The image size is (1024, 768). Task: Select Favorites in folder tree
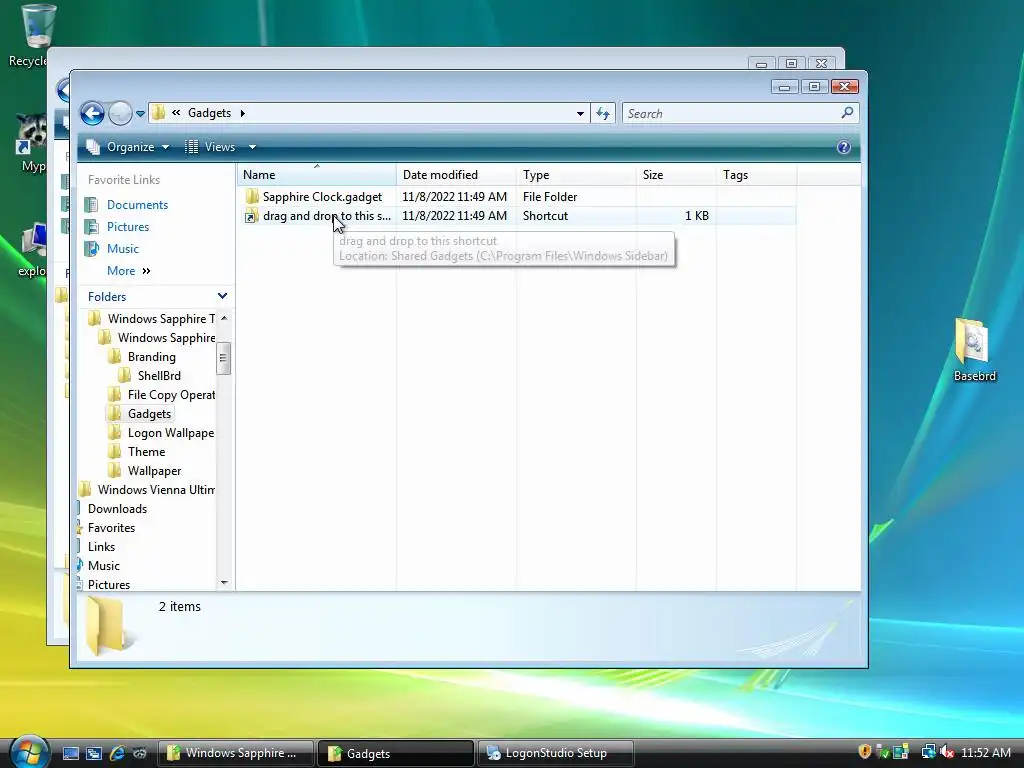tap(112, 528)
